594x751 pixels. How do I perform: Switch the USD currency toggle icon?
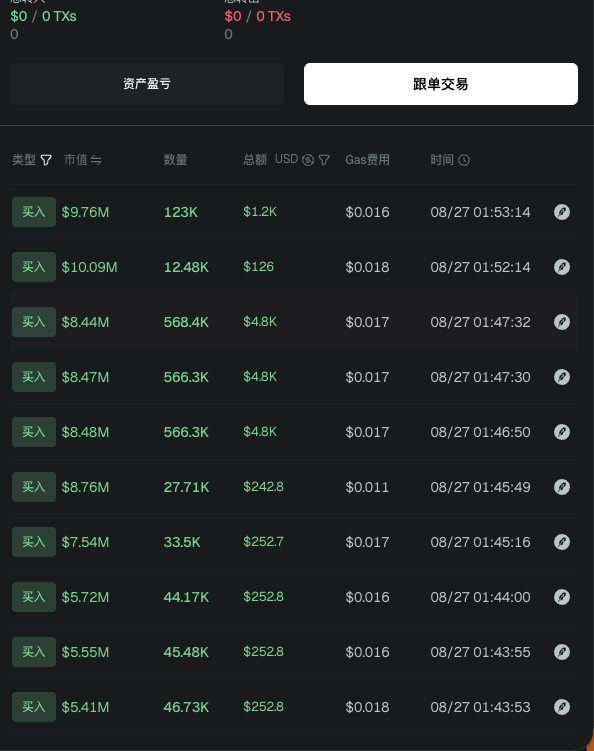308,160
